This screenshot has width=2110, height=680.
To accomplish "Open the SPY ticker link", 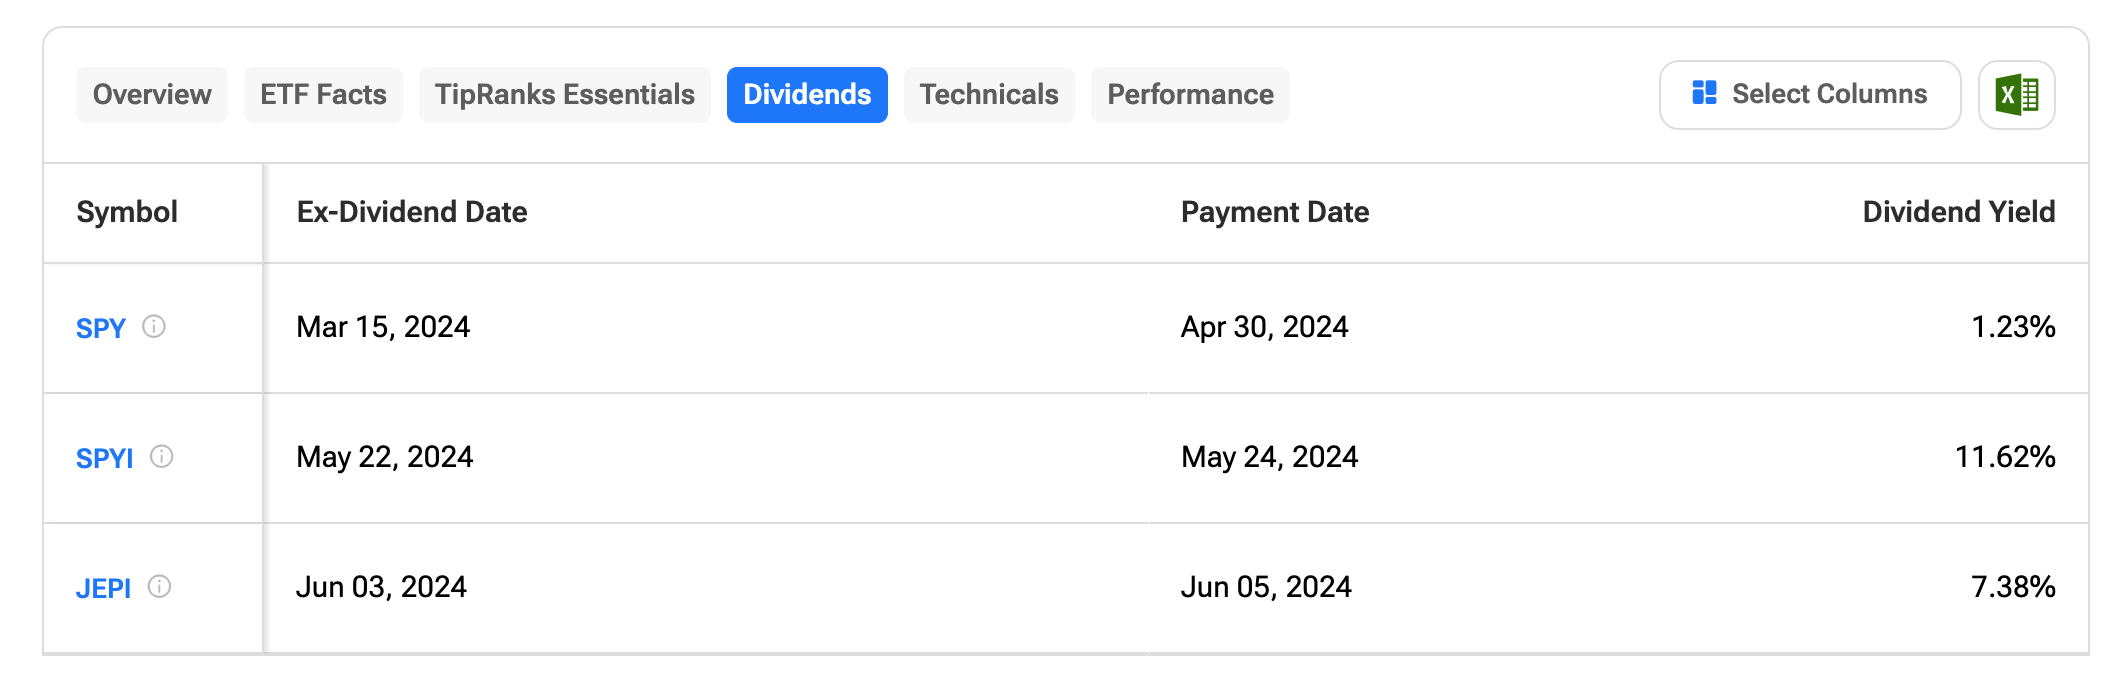I will (101, 329).
